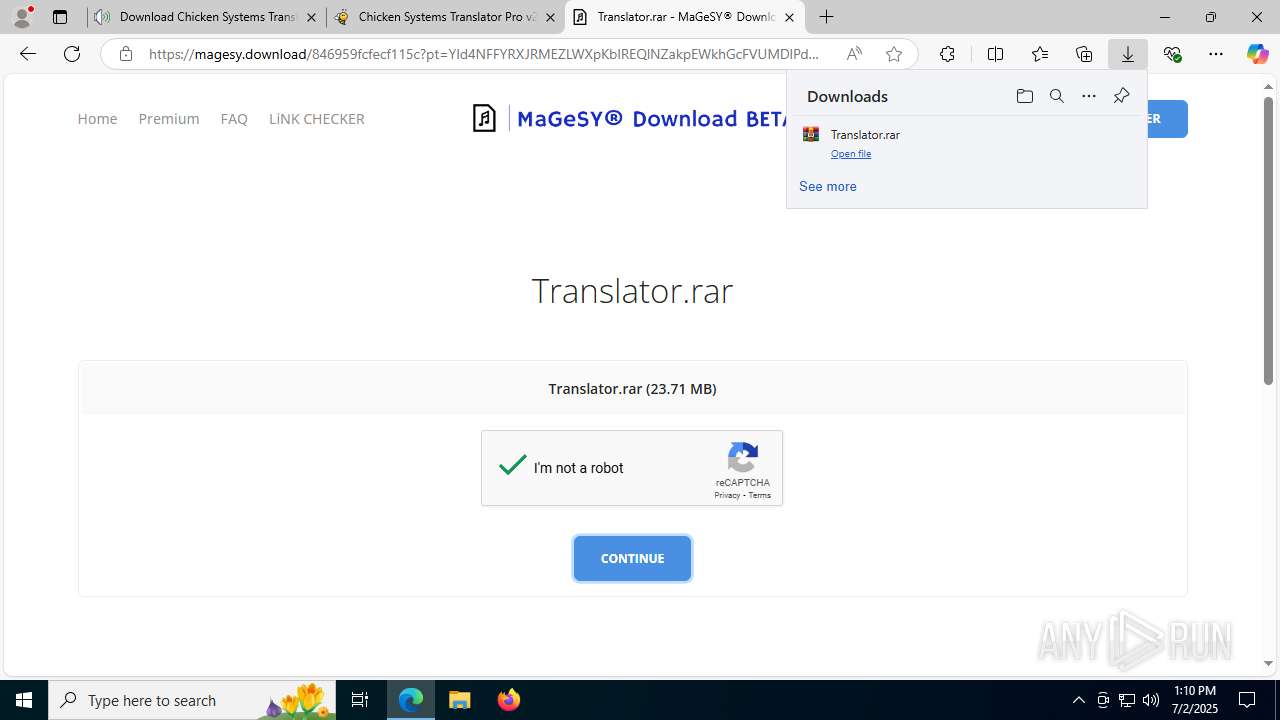Toggle the I'm not a robot checkbox
Viewport: 1280px width, 720px height.
[x=513, y=466]
